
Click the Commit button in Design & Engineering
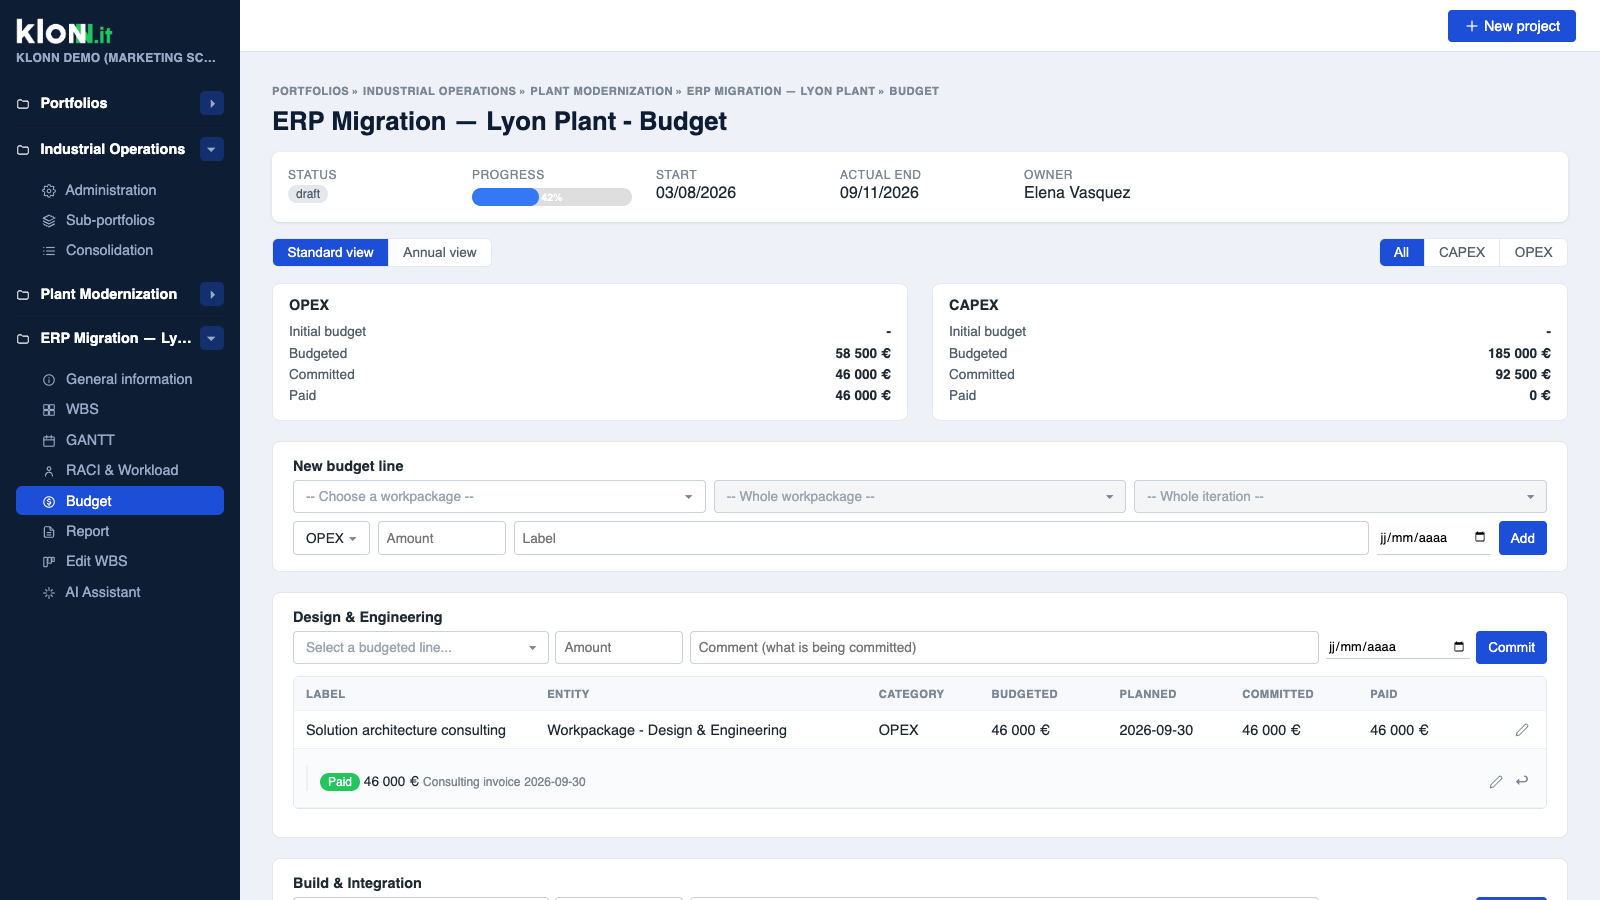pyautogui.click(x=1511, y=648)
